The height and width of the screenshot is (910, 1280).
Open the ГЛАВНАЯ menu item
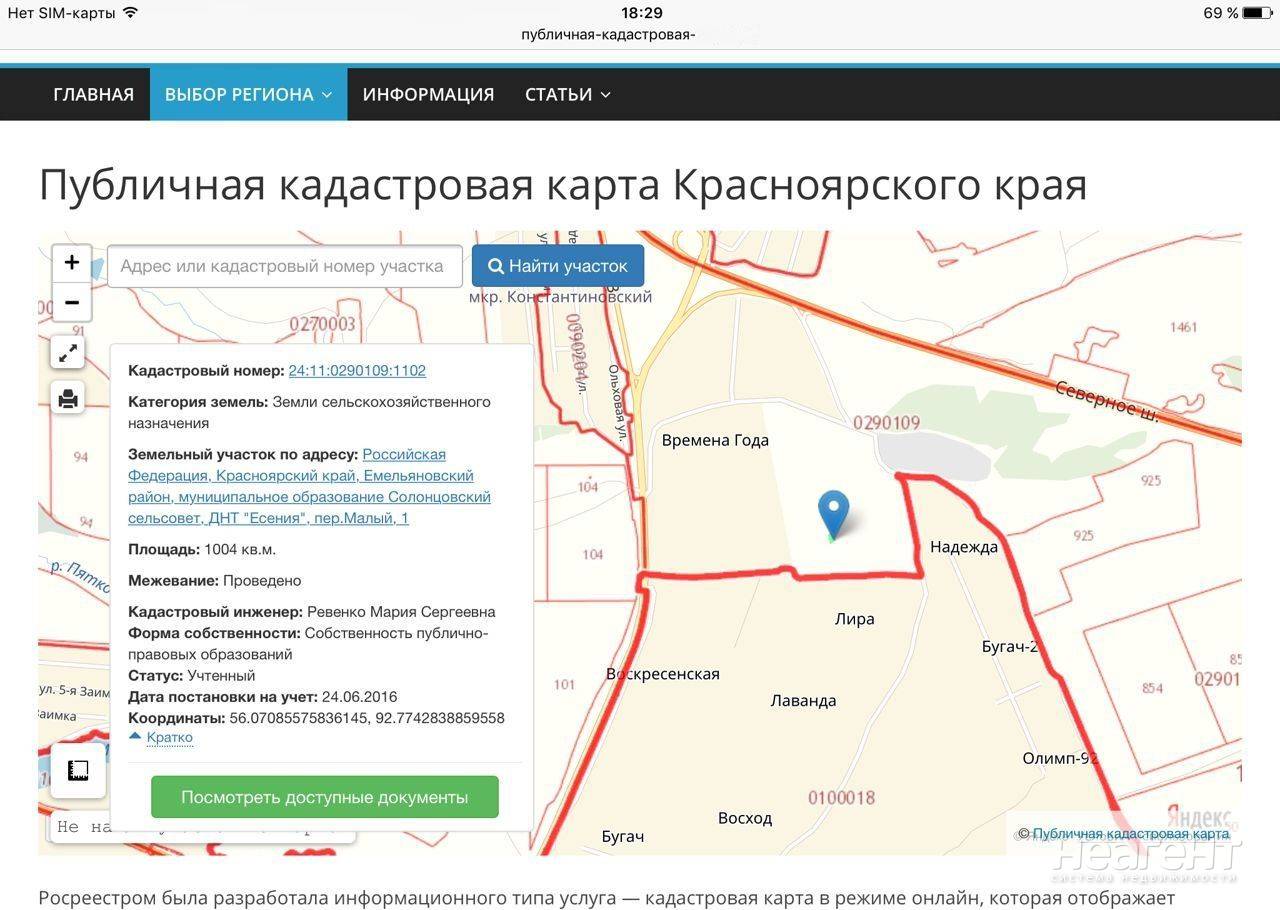tap(93, 94)
